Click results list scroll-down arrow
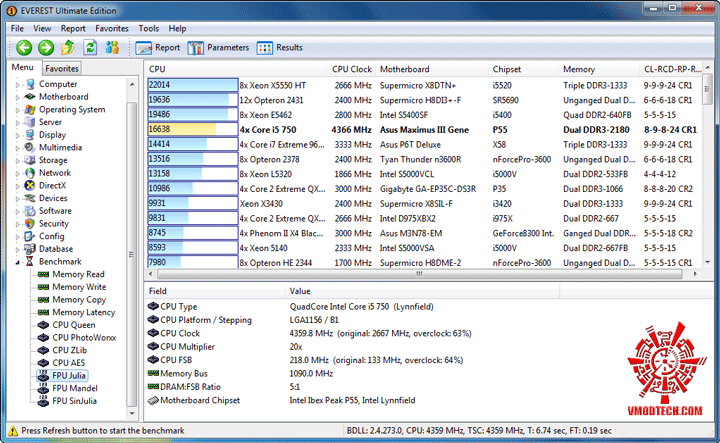Image resolution: width=720 pixels, height=443 pixels. point(707,263)
